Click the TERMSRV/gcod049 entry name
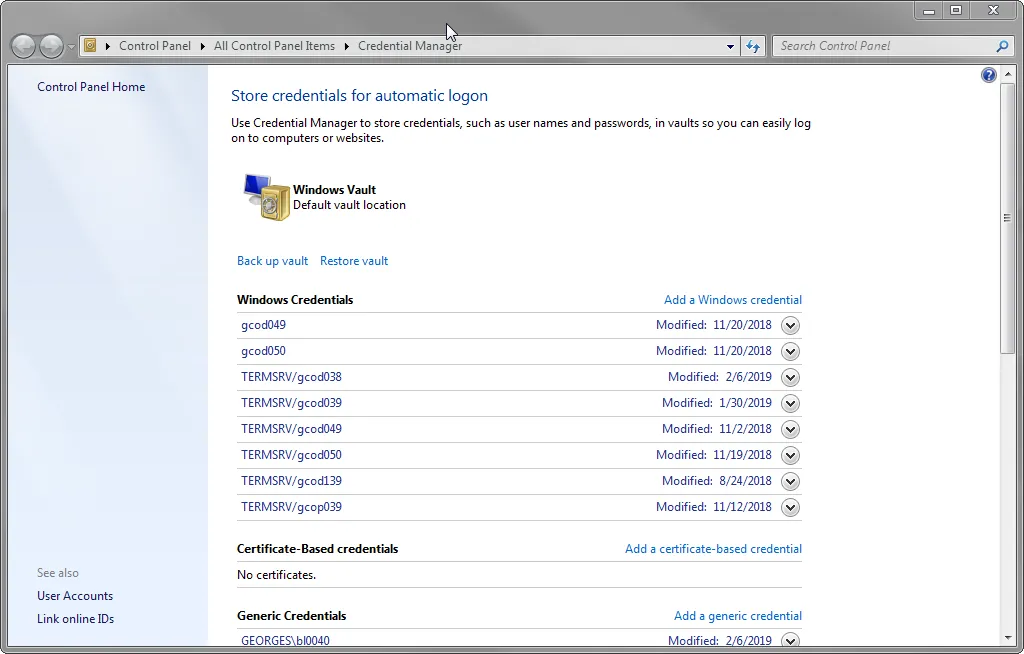This screenshot has width=1024, height=654. coord(291,429)
